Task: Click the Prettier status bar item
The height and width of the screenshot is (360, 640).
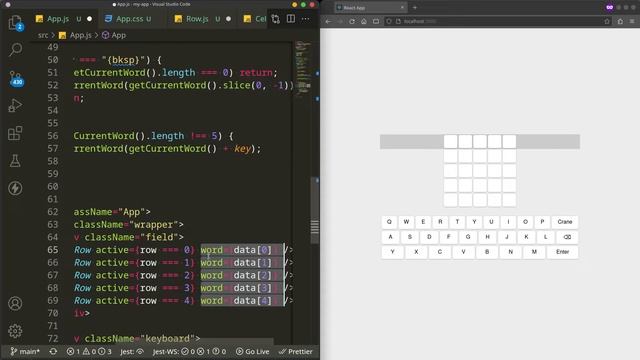Action: pos(296,351)
